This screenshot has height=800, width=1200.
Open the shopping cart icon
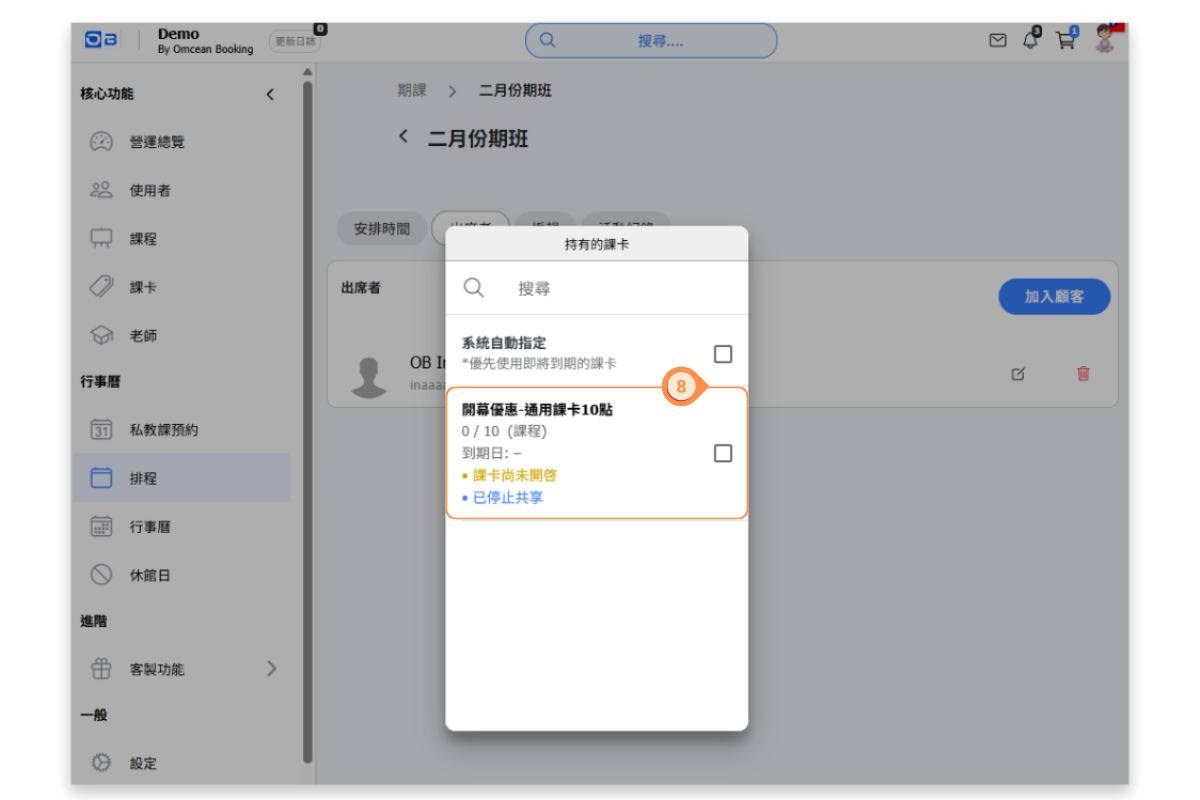click(x=1065, y=41)
